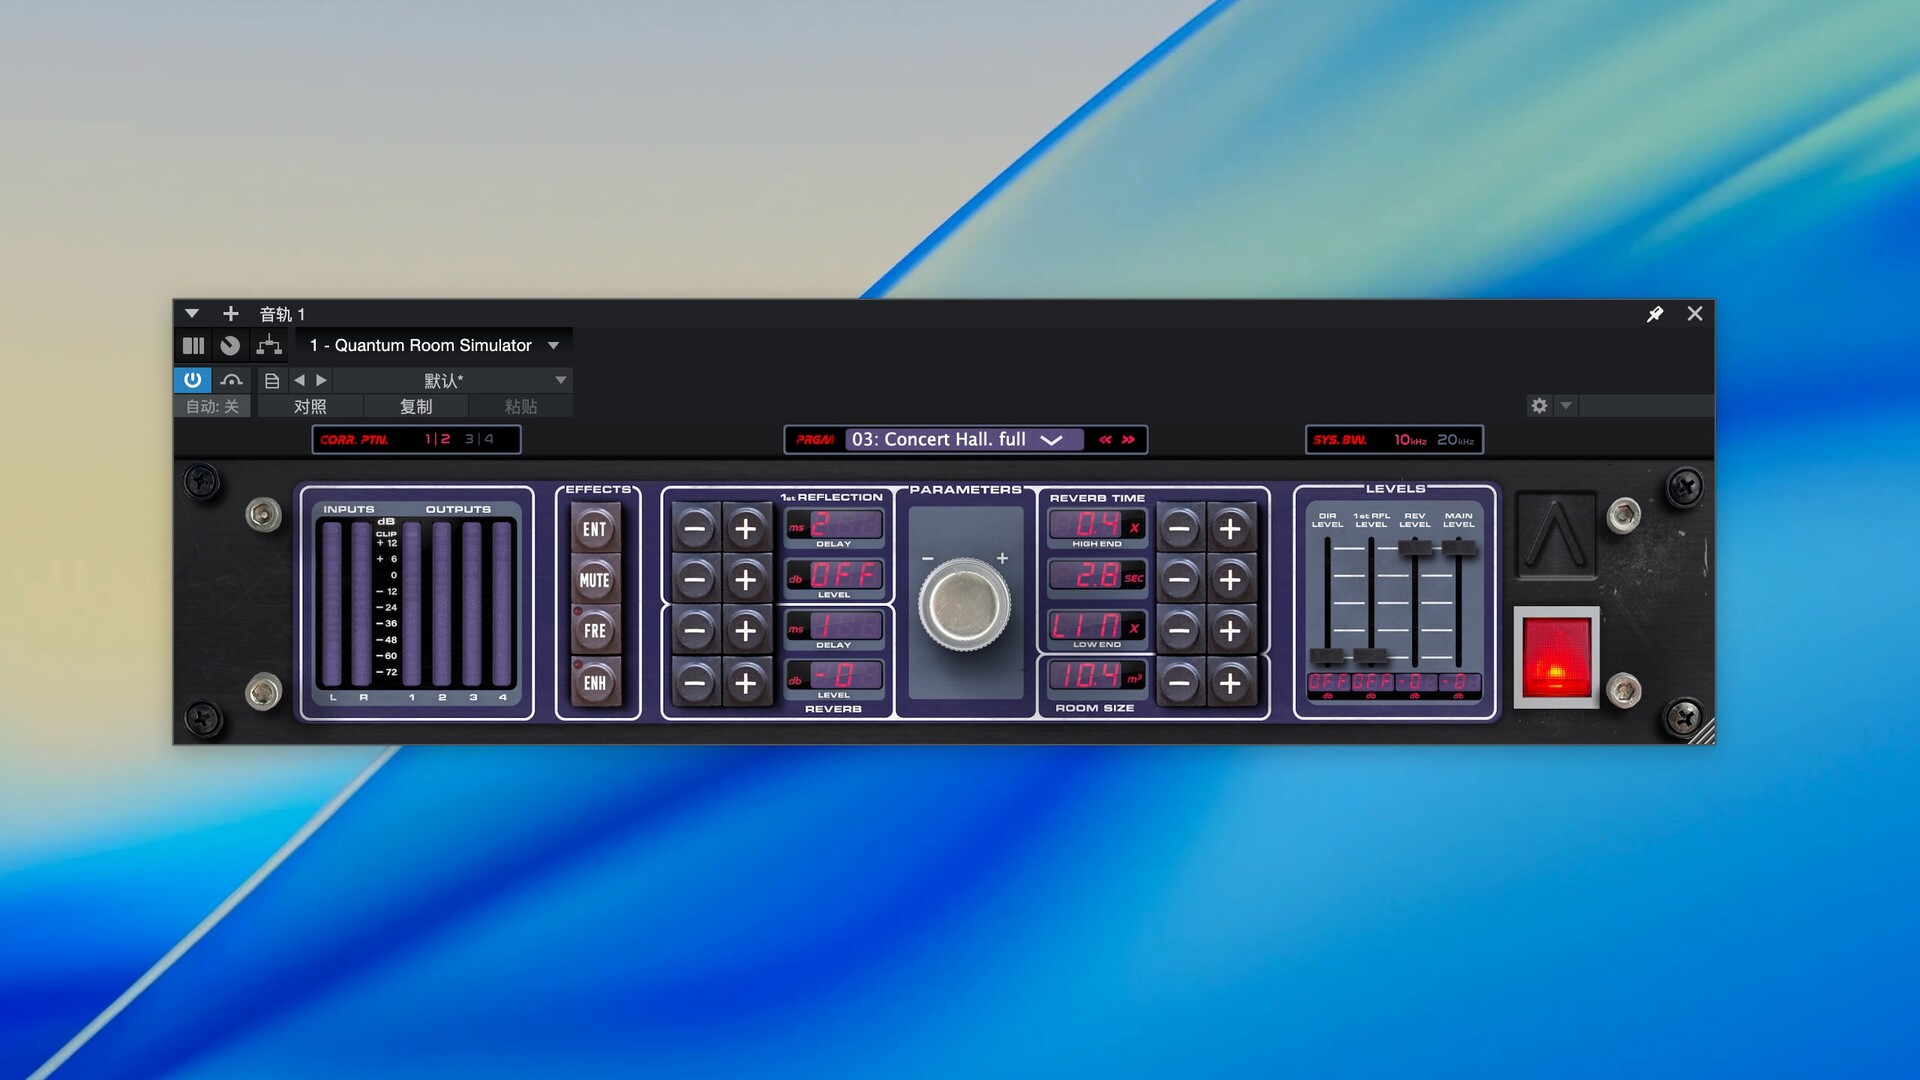Image resolution: width=1920 pixels, height=1080 pixels.
Task: Toggle the red illuminated power switch
Action: [1556, 657]
